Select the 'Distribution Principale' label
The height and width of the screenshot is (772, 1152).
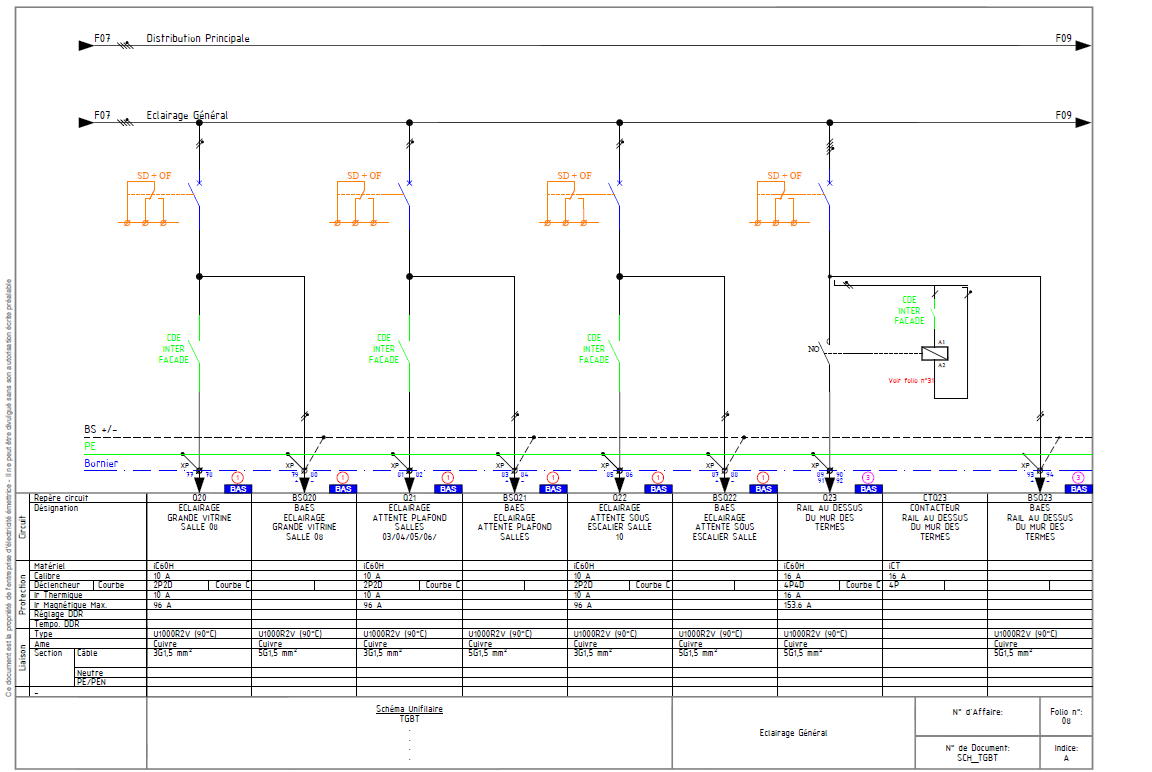[198, 39]
